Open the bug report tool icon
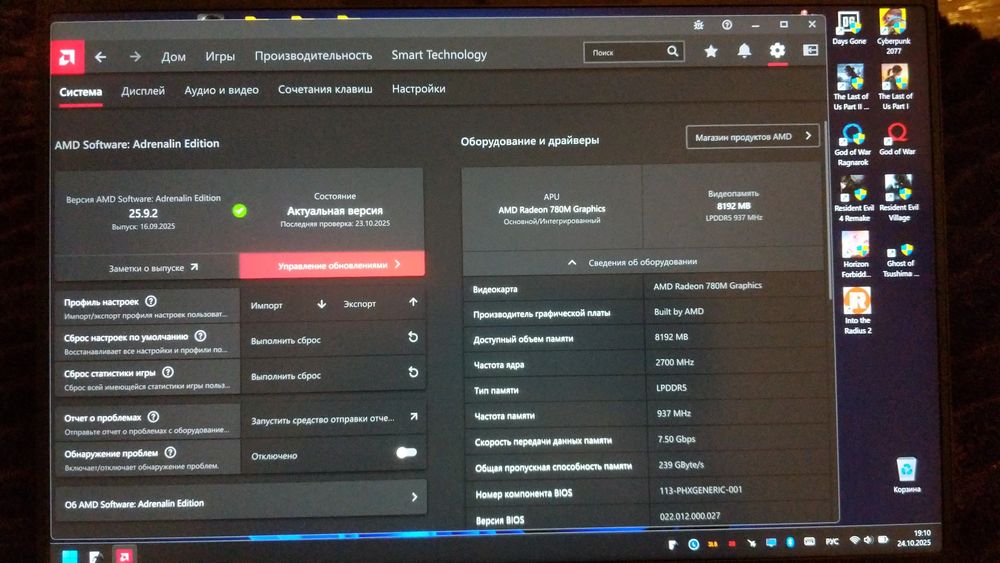Screen dimensions: 1000x563 [x=698, y=25]
